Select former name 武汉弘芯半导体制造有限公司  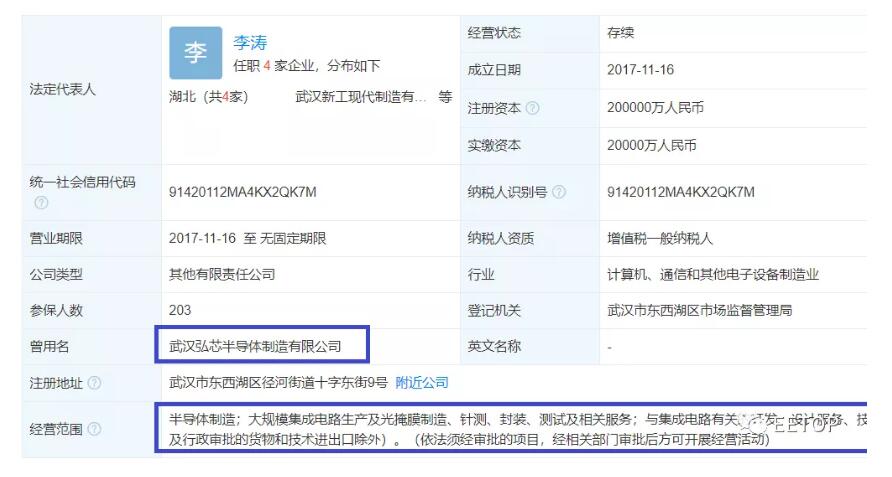255,346
